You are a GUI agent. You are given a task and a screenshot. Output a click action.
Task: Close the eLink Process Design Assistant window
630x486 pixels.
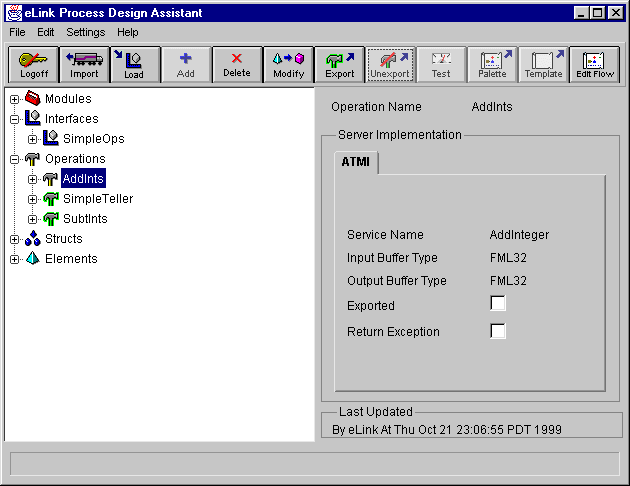[616, 13]
